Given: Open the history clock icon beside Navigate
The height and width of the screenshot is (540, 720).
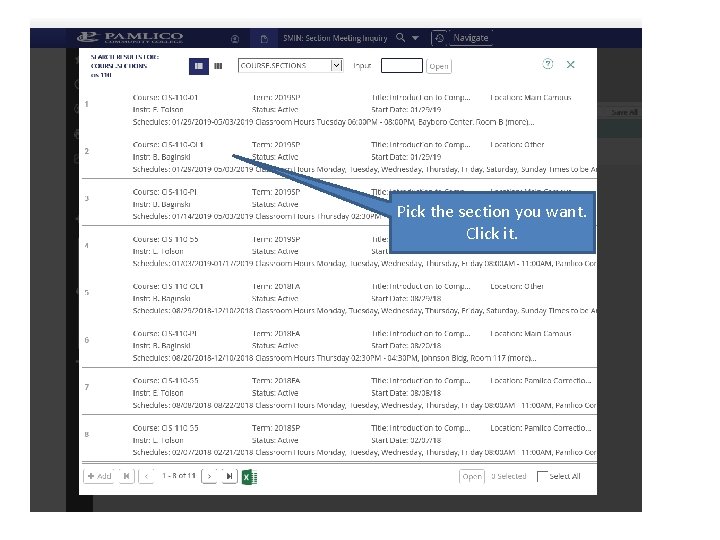Looking at the screenshot, I should (x=439, y=38).
